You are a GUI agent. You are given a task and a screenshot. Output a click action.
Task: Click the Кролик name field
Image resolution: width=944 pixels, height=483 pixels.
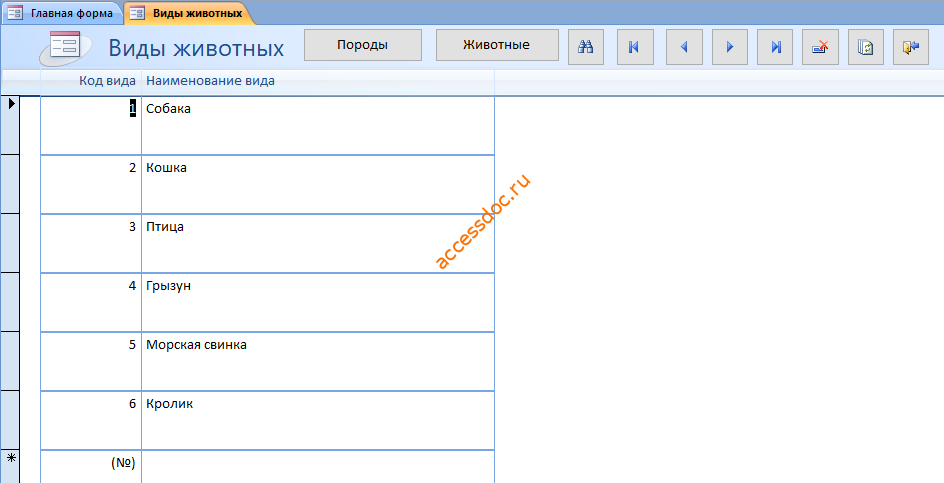(318, 420)
